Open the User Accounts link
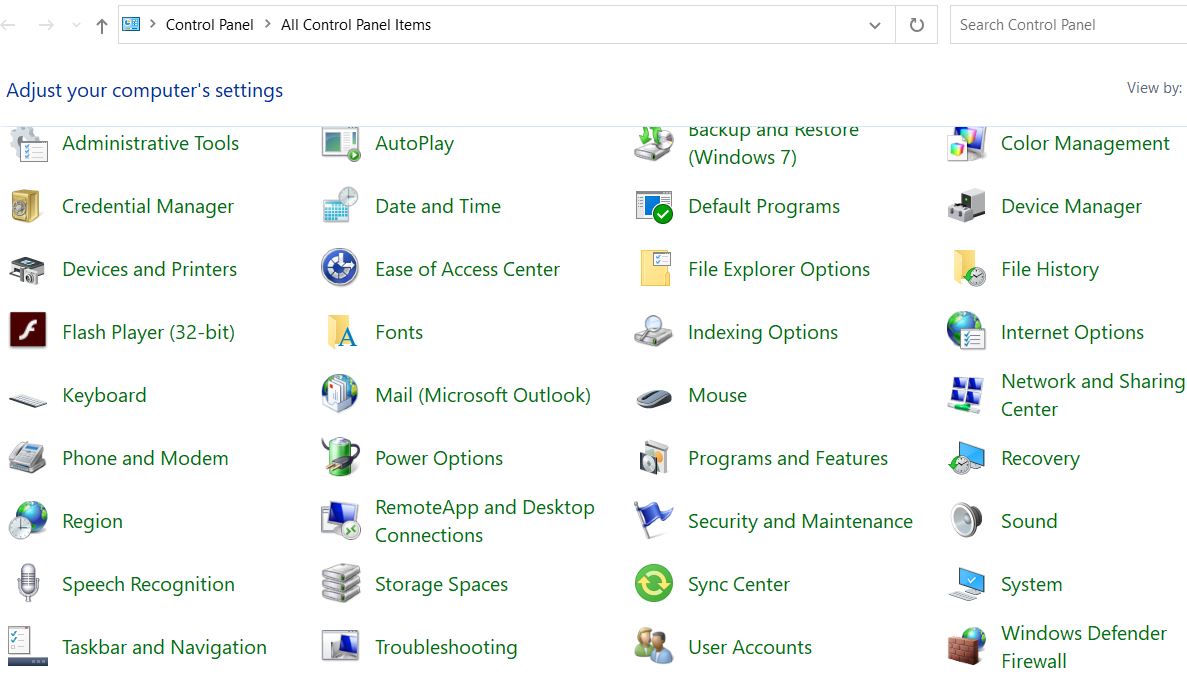 click(750, 647)
